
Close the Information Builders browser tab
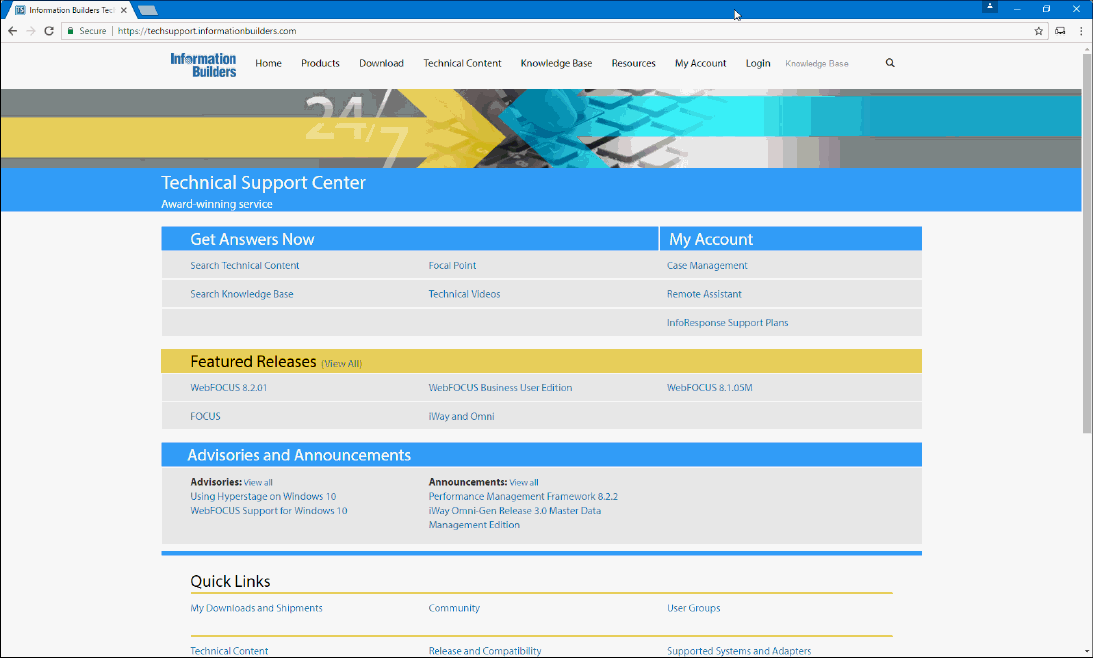(123, 10)
